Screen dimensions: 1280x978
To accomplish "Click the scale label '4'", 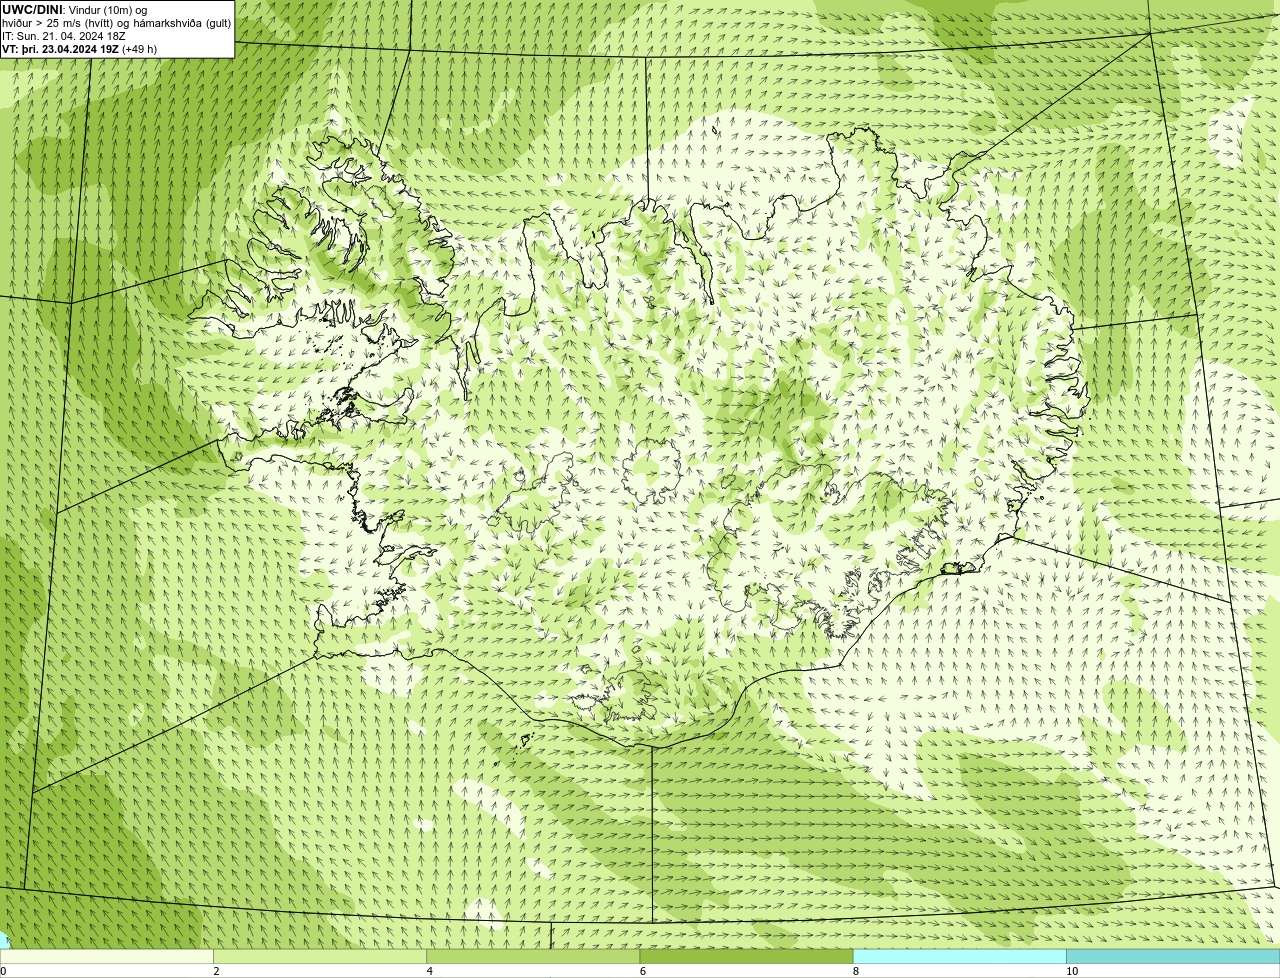I will click(430, 971).
